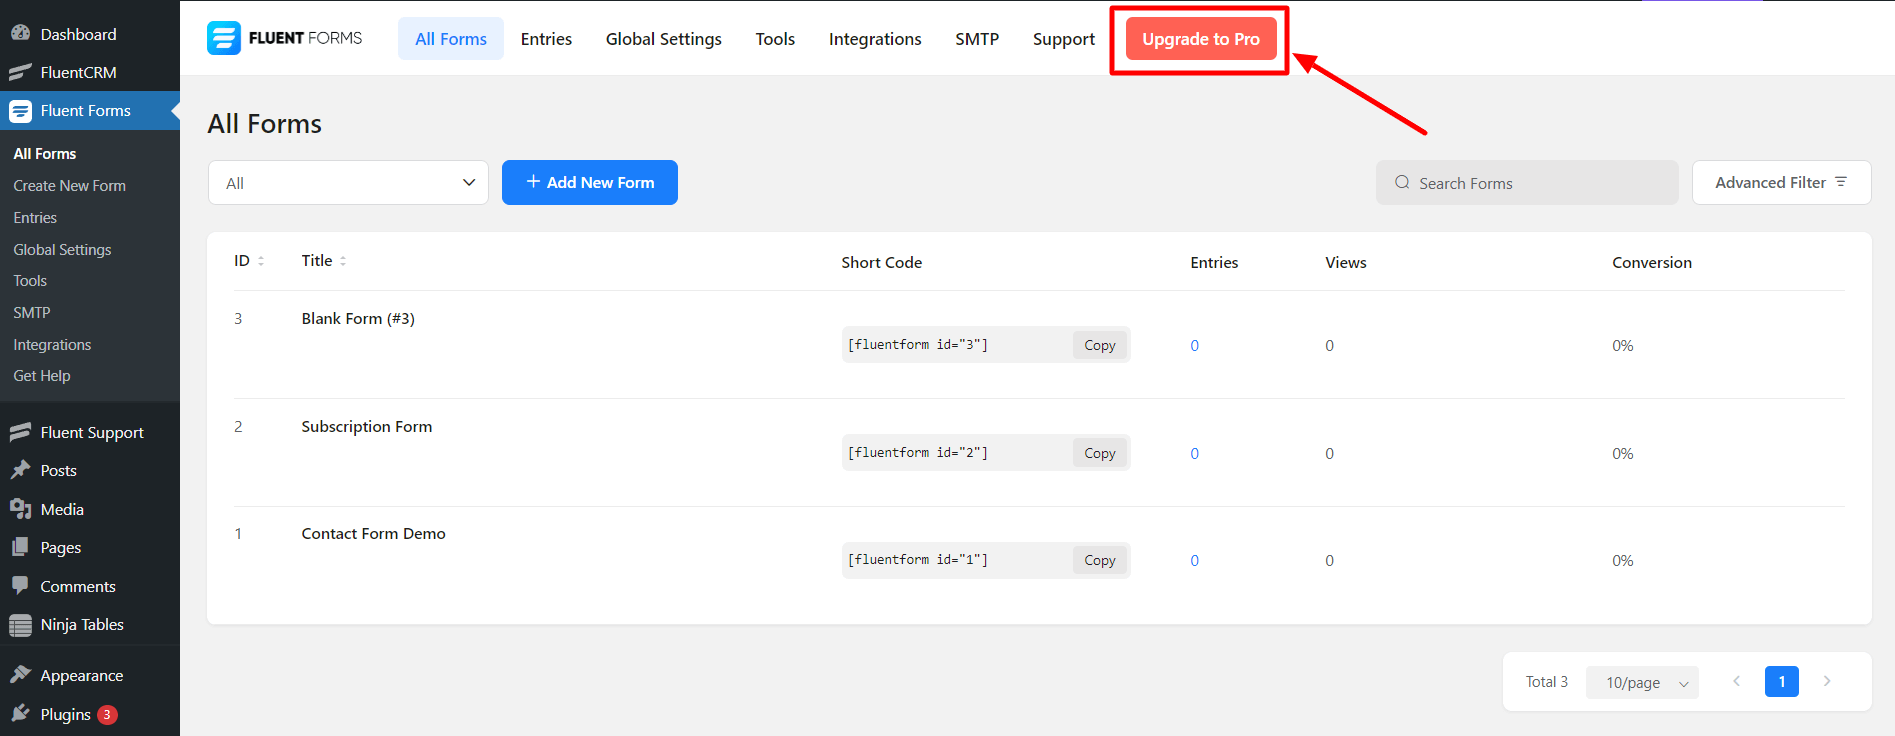Screen dimensions: 1895x736
Task: Open the 10/page size dropdown
Action: tap(1642, 682)
